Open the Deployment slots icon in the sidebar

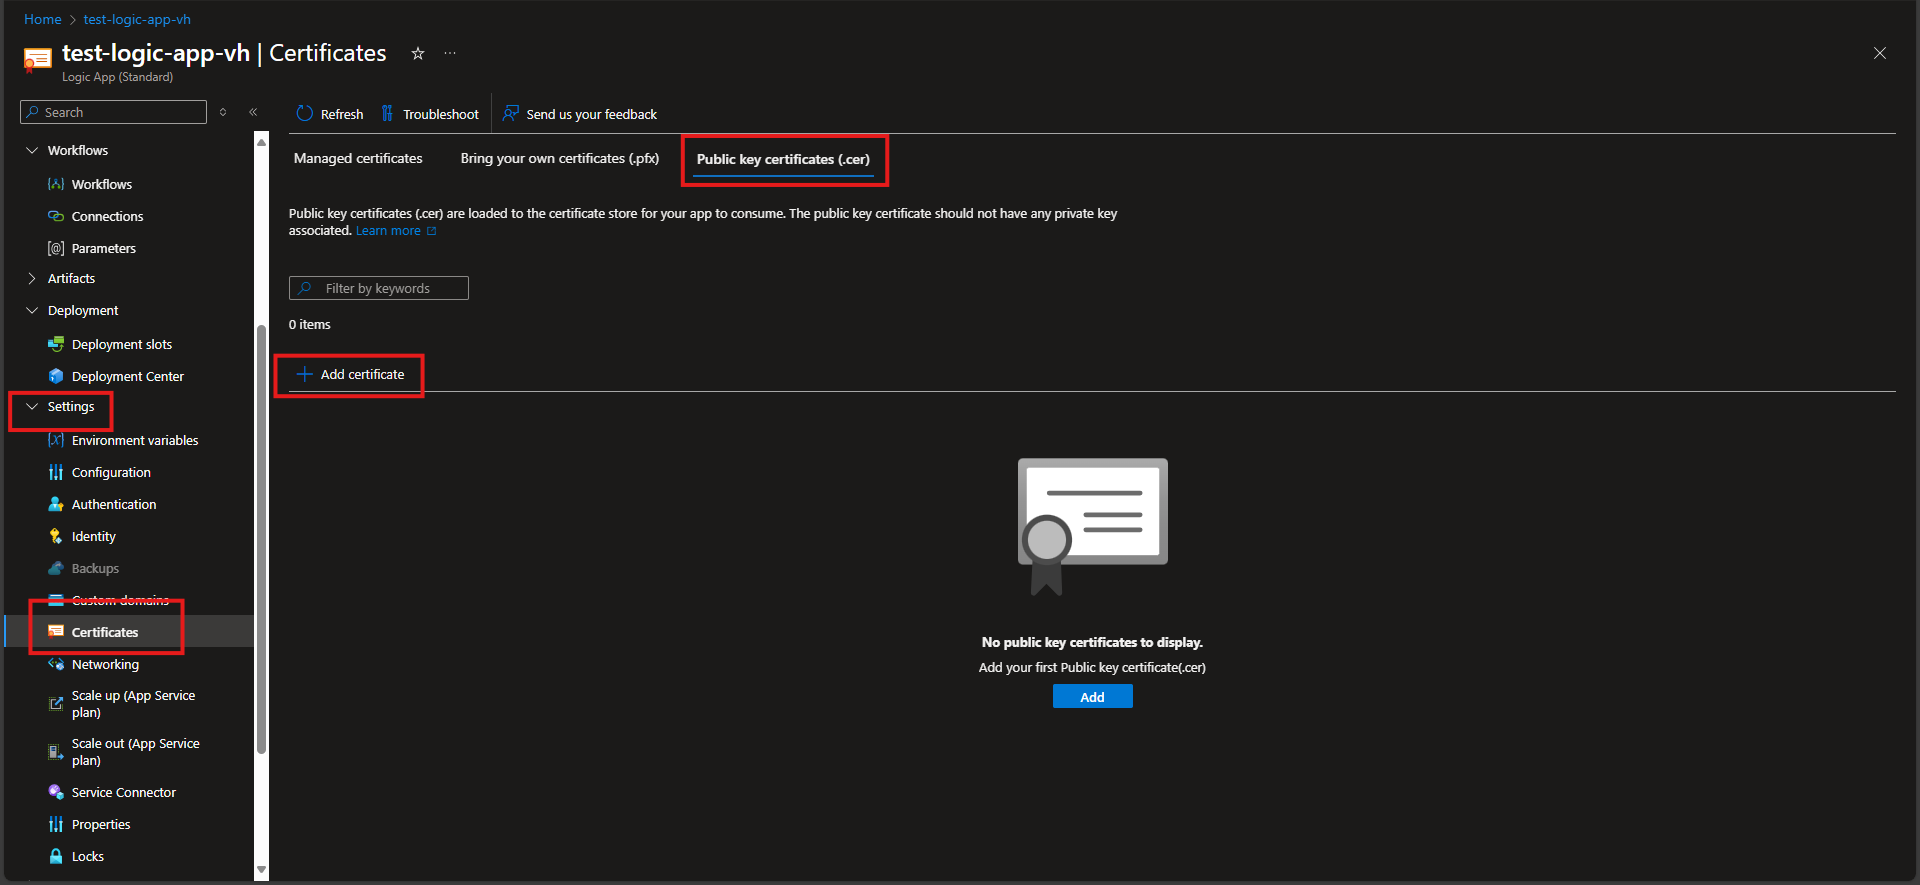point(56,344)
